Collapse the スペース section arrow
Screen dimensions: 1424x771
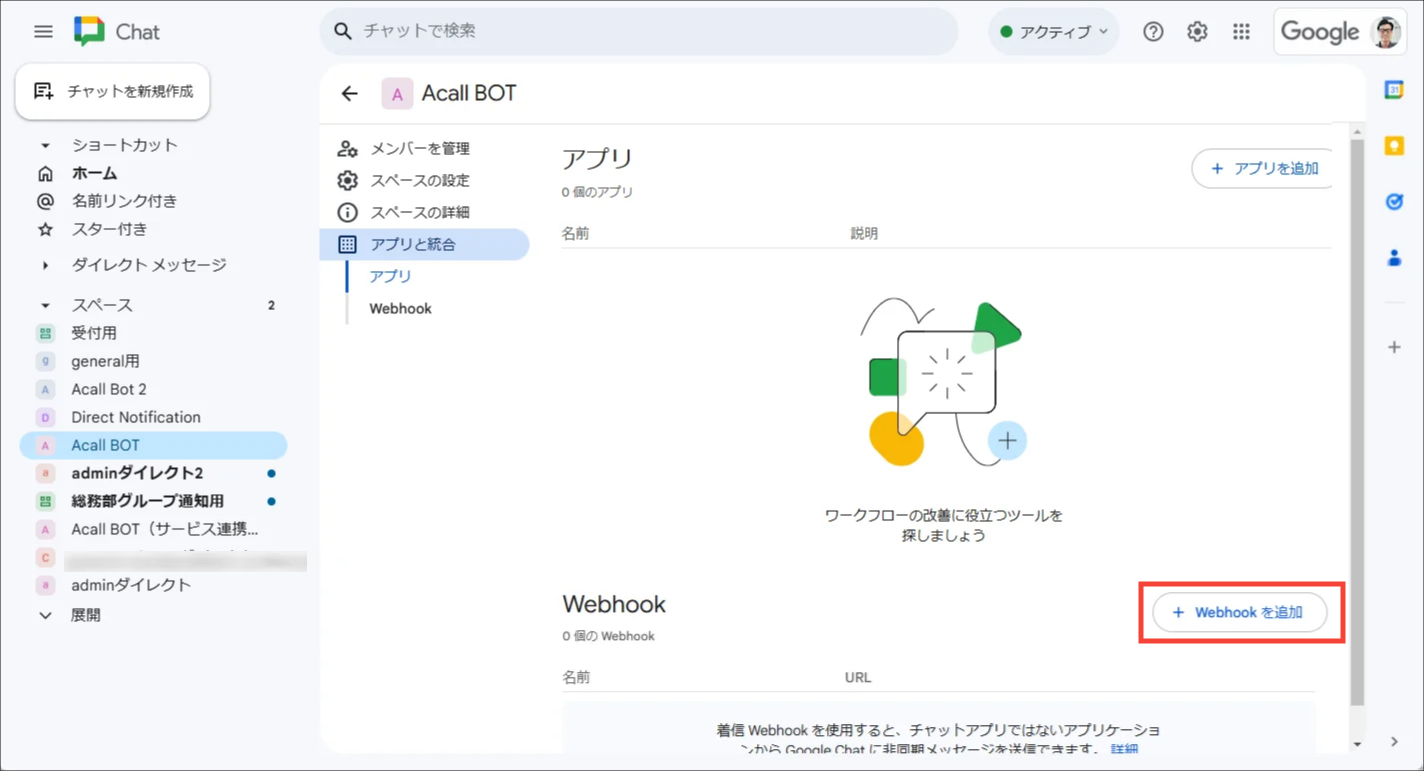pos(45,305)
